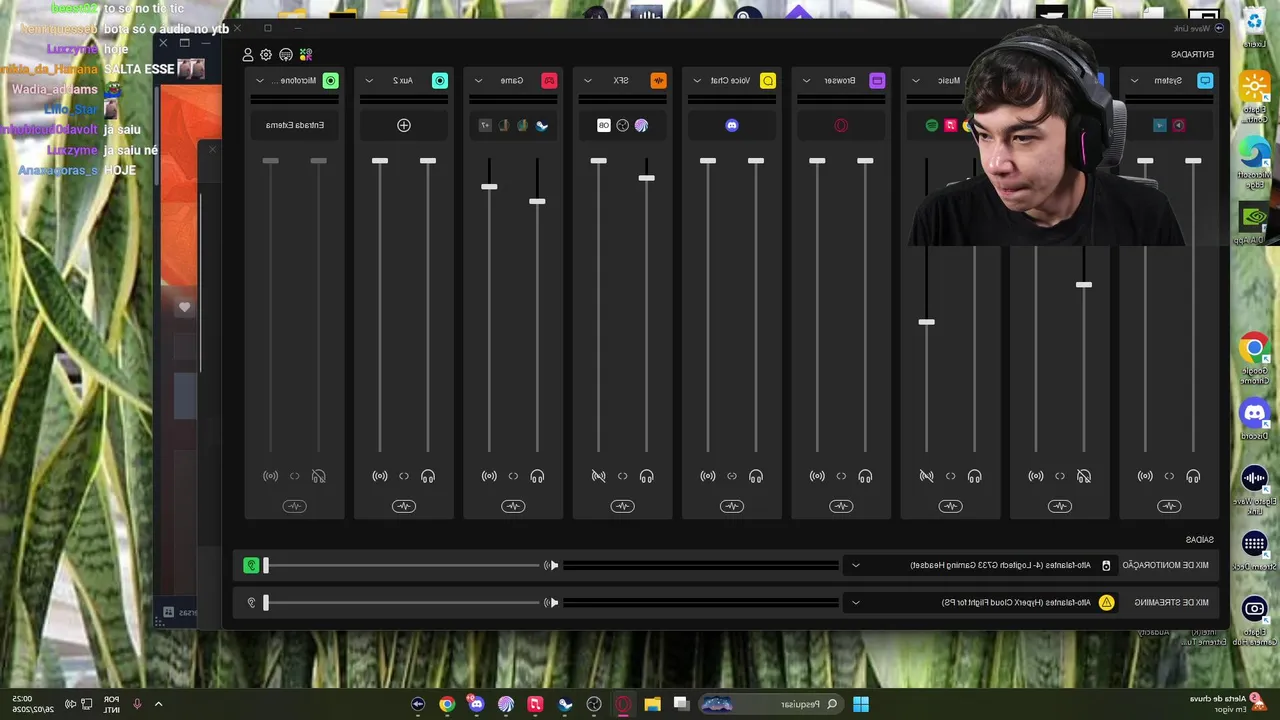Click the yellow Voice Chat channel icon
The height and width of the screenshot is (720, 1280).
coord(768,80)
